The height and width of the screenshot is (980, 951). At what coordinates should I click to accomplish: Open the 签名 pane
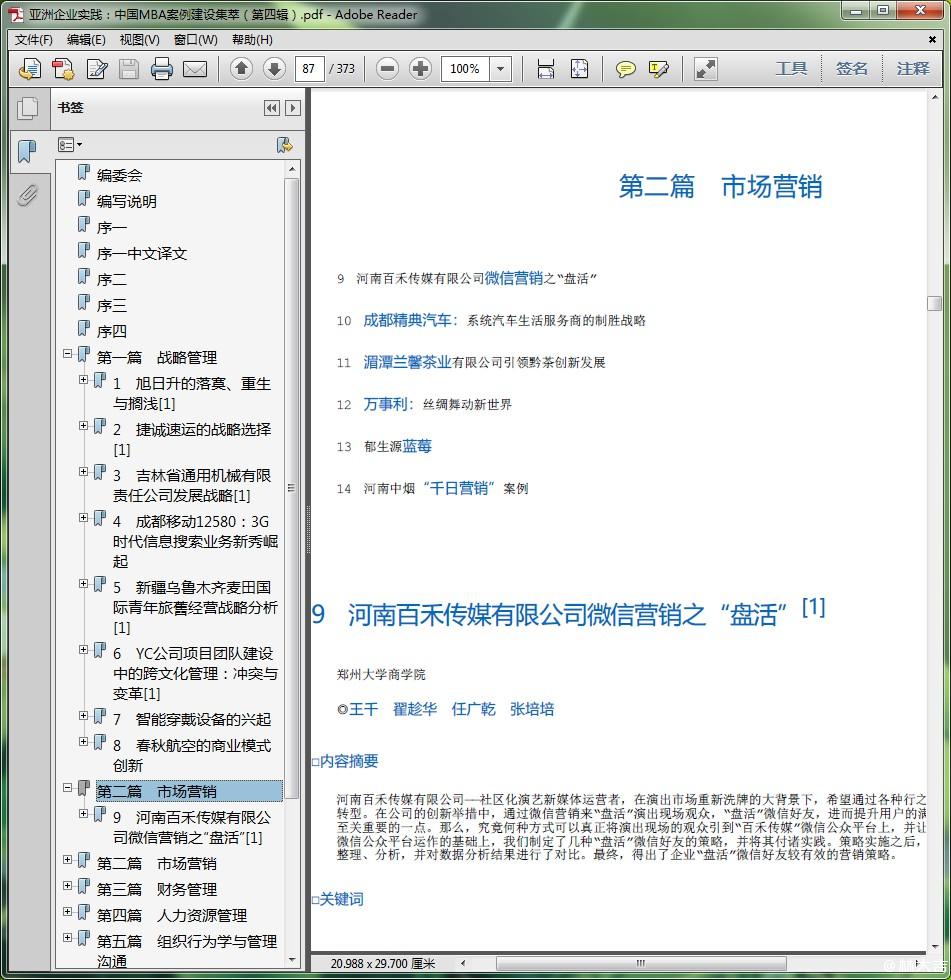(x=852, y=68)
